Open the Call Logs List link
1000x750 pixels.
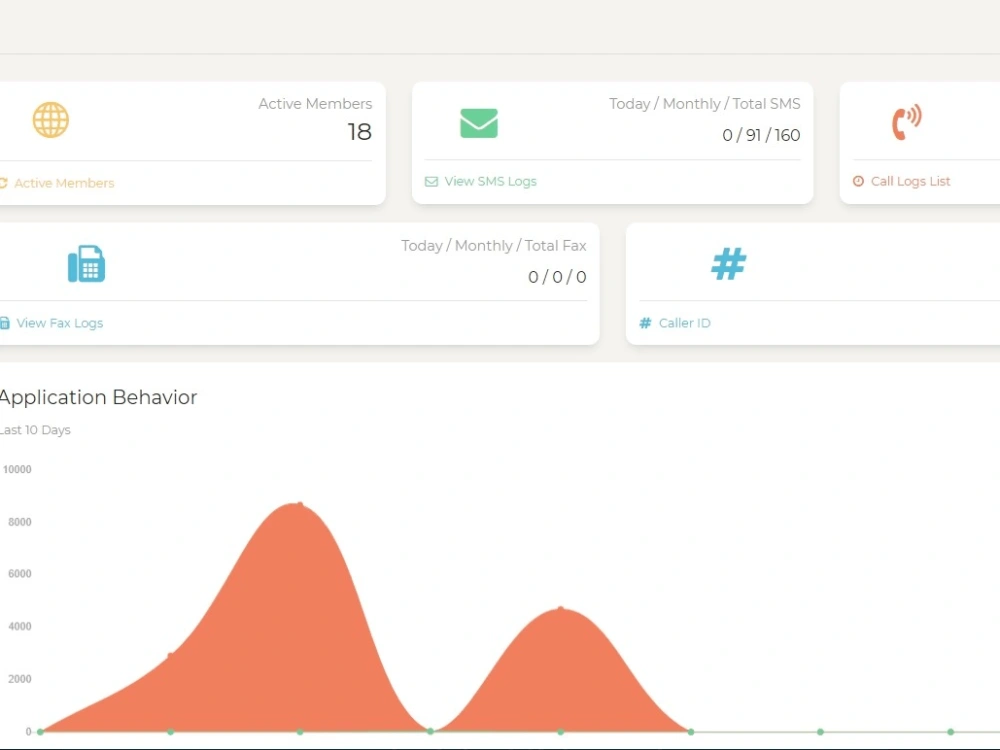coord(910,181)
